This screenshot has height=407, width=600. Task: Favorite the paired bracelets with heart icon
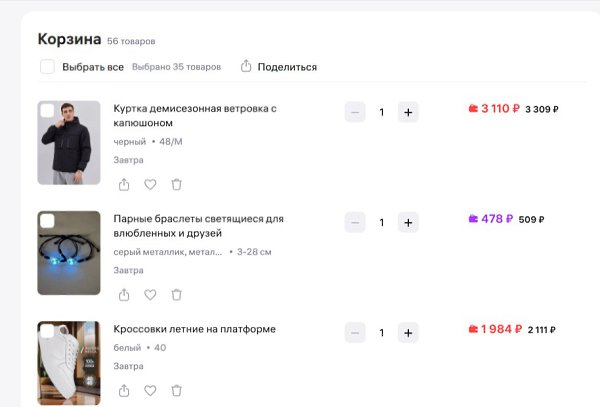(x=150, y=295)
